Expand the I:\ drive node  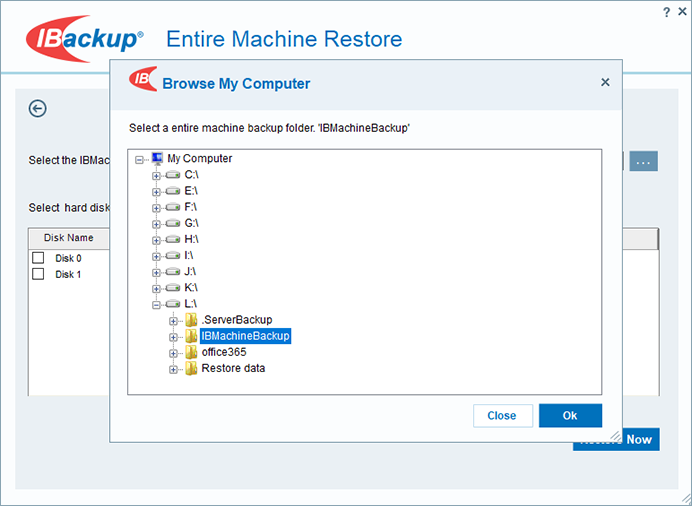click(x=156, y=256)
